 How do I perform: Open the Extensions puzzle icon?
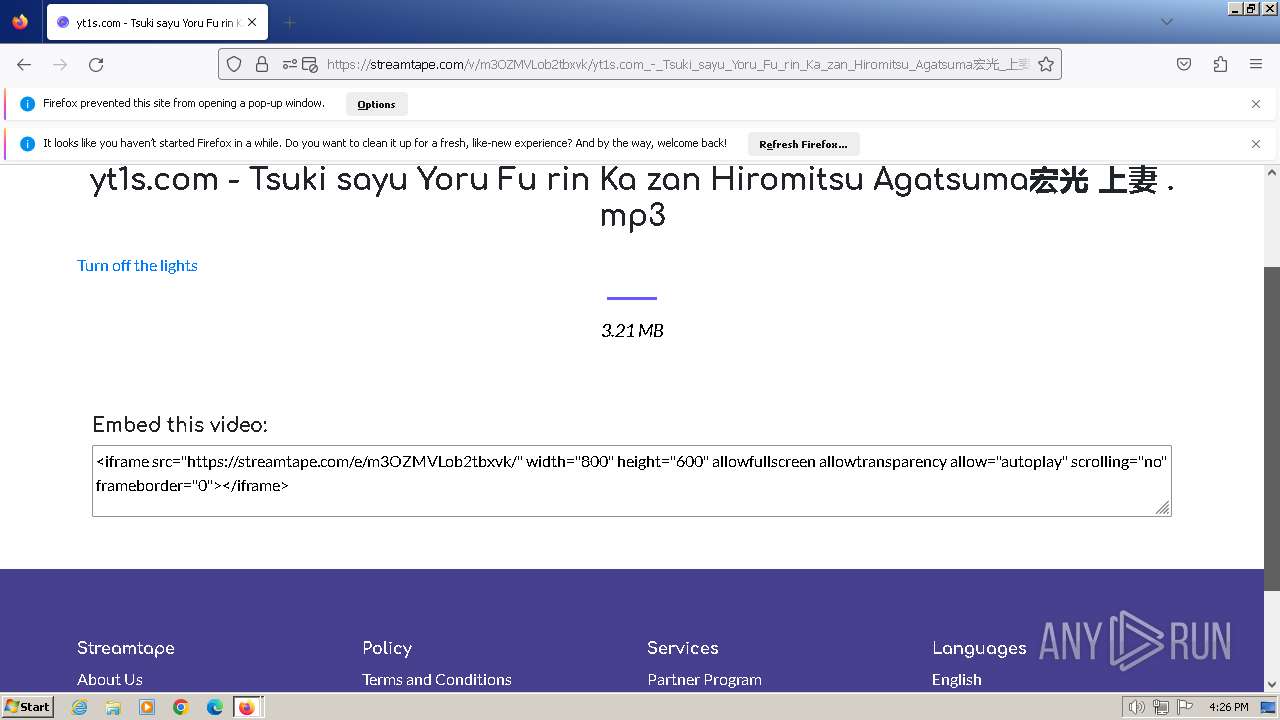coord(1220,64)
